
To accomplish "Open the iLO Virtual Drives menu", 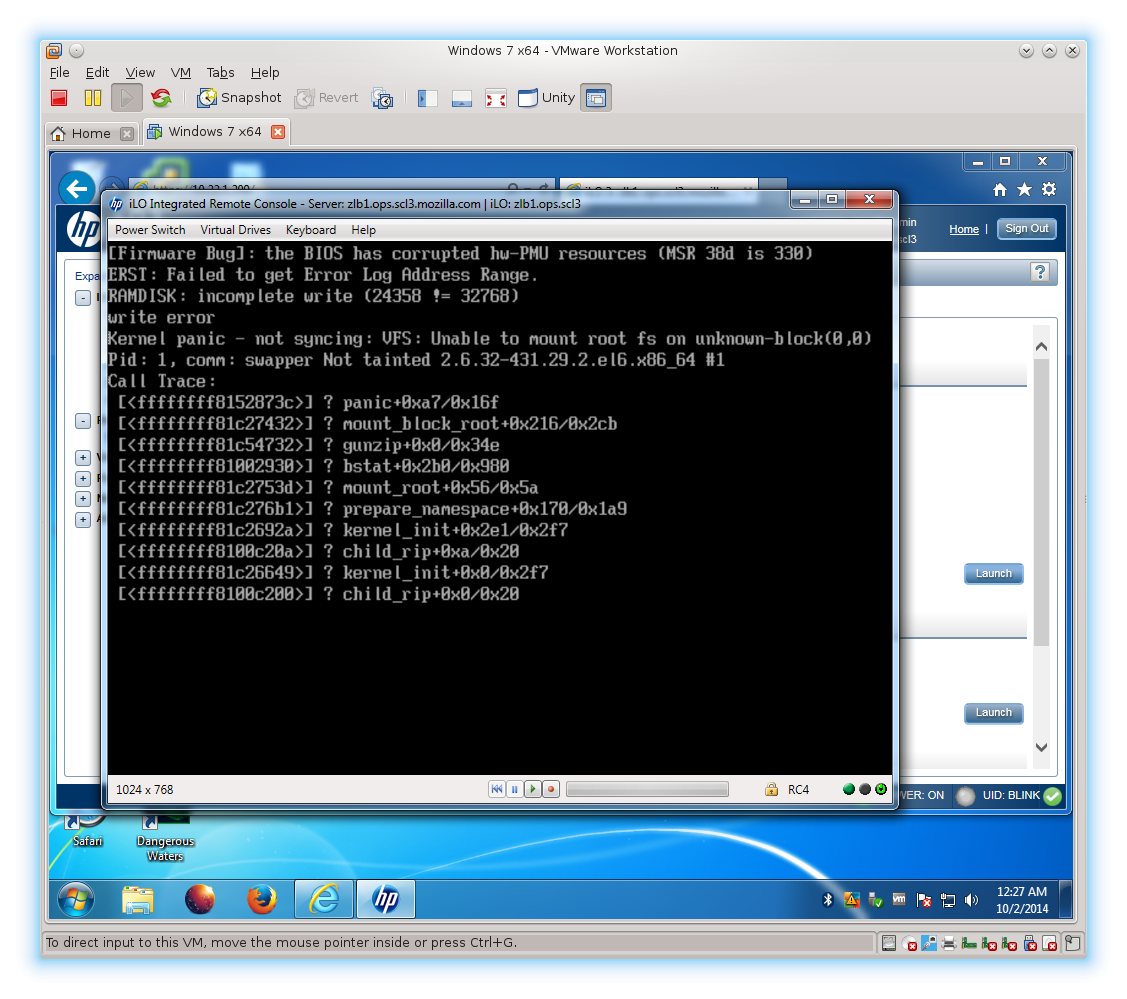I will pos(236,230).
